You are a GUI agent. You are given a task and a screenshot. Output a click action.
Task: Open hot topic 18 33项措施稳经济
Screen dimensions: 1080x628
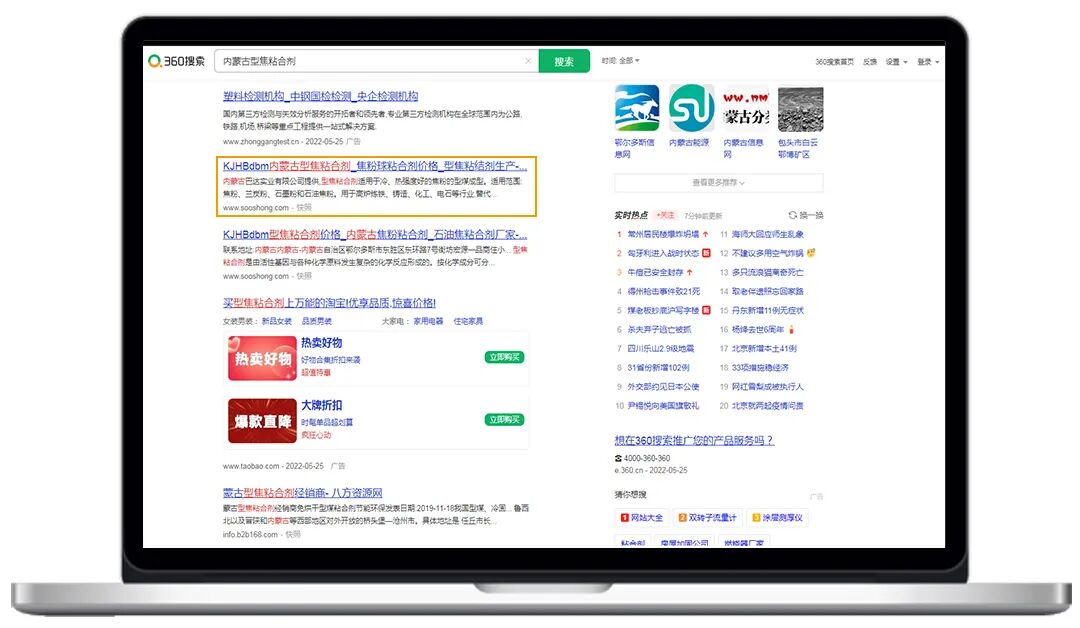point(760,368)
